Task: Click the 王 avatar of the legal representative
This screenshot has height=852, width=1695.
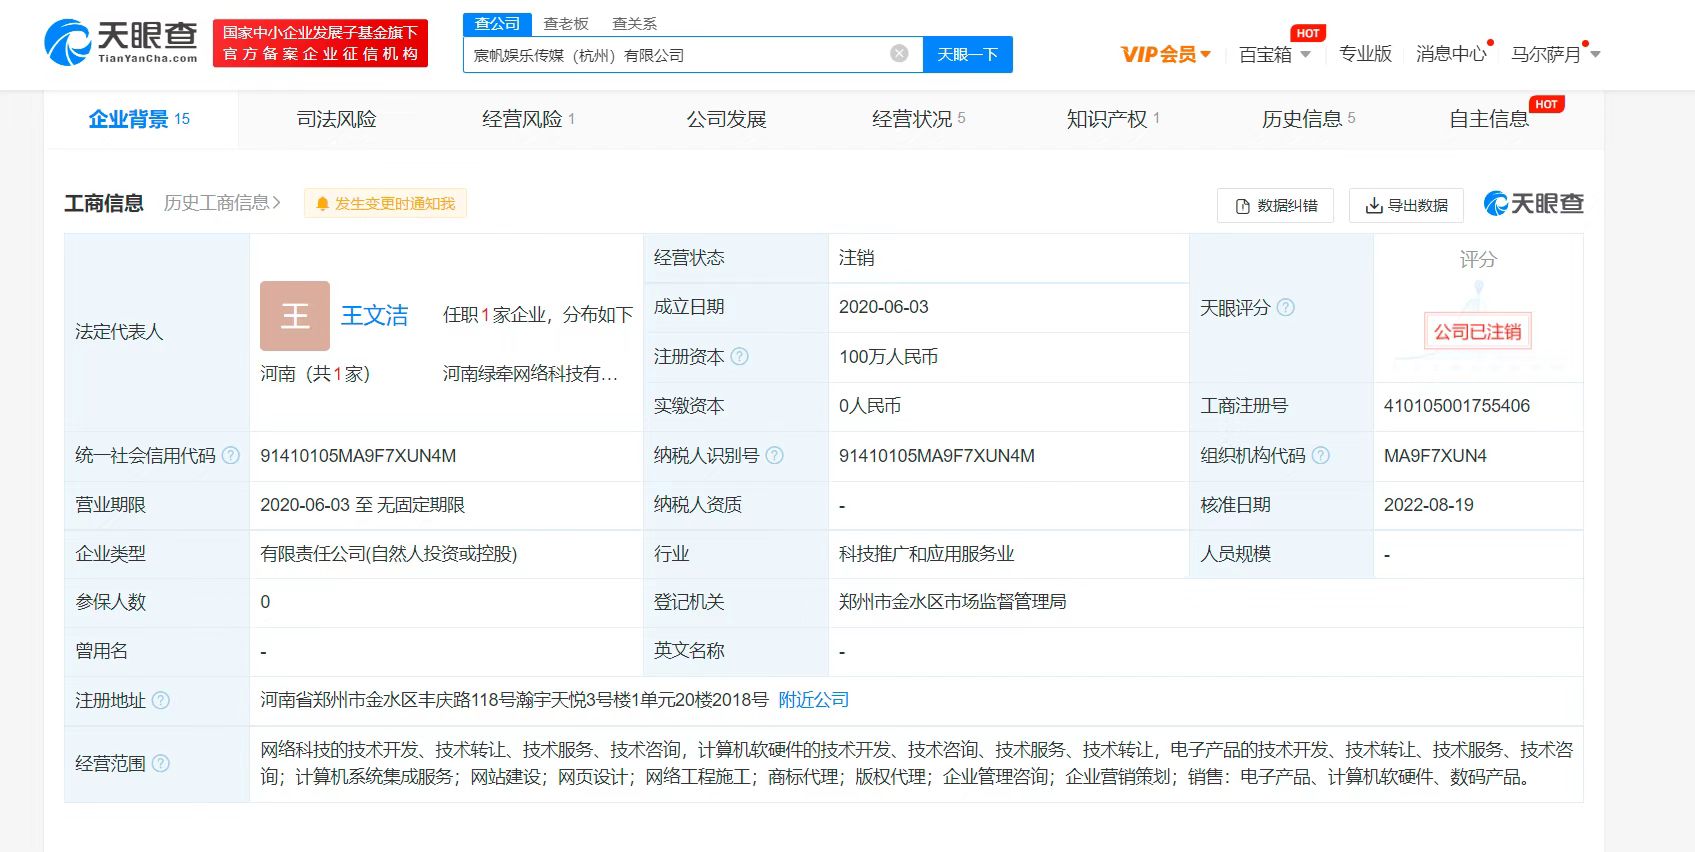Action: tap(295, 316)
